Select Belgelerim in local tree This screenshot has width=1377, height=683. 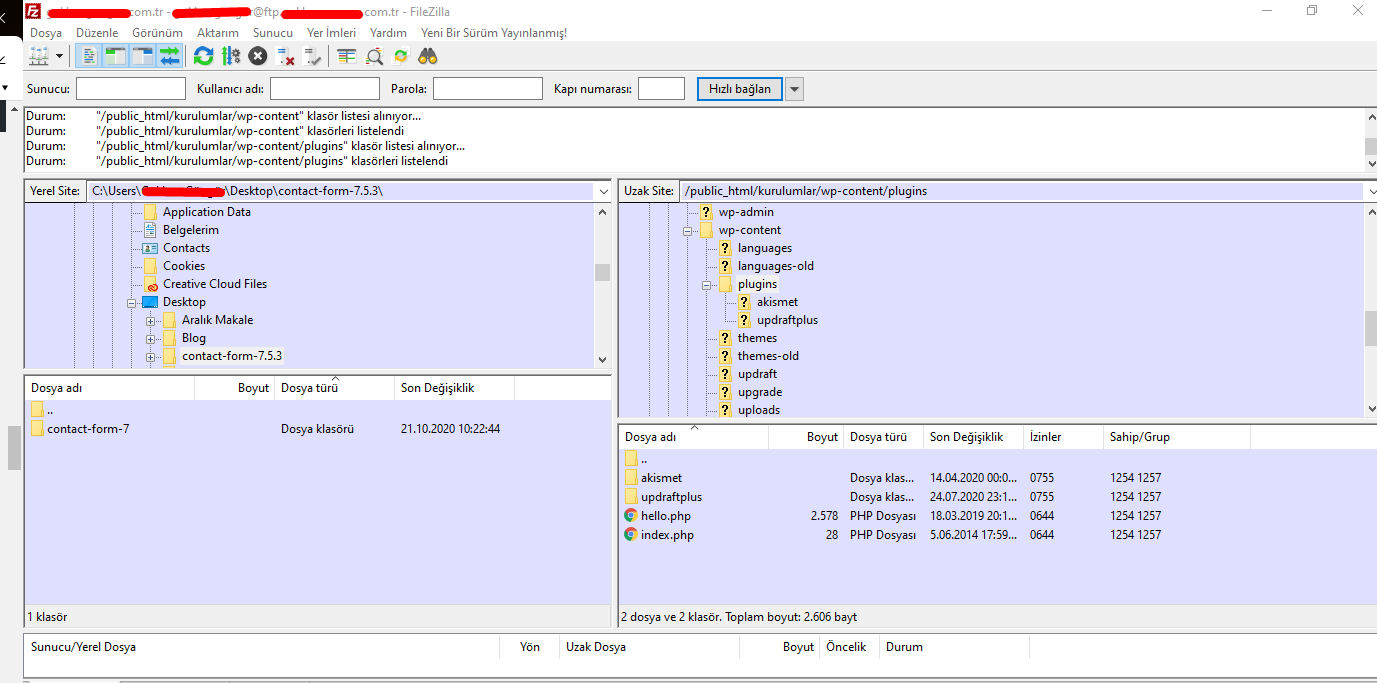pos(191,230)
